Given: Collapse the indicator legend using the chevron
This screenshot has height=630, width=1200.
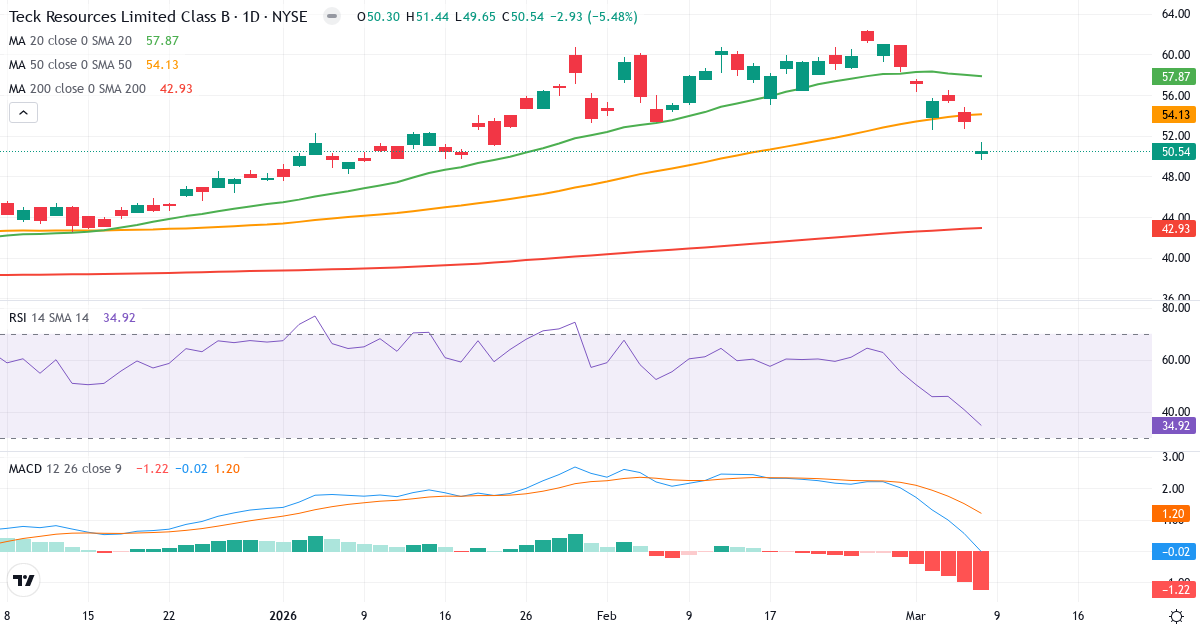Looking at the screenshot, I should click(x=22, y=112).
